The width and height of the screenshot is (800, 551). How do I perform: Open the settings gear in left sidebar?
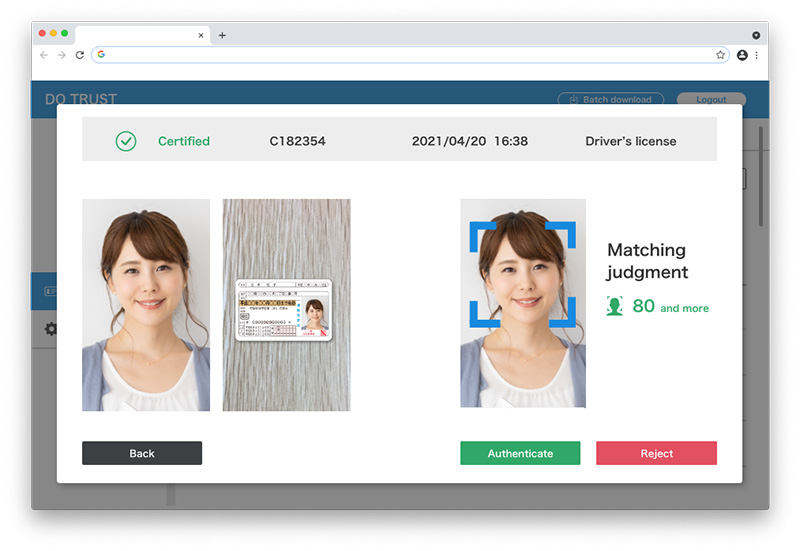pyautogui.click(x=50, y=329)
